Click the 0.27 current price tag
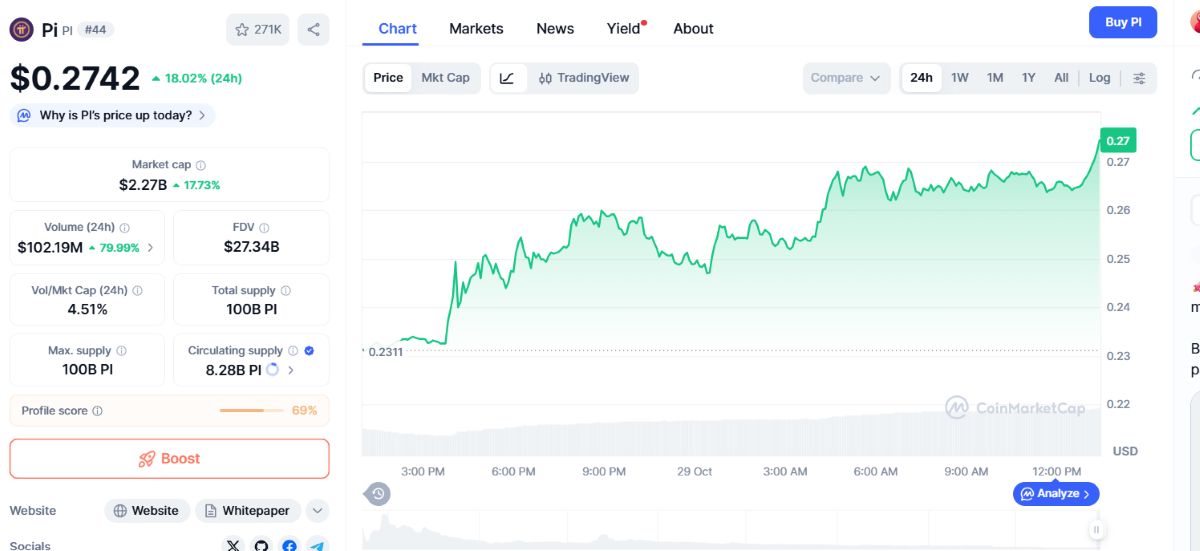 [1117, 141]
